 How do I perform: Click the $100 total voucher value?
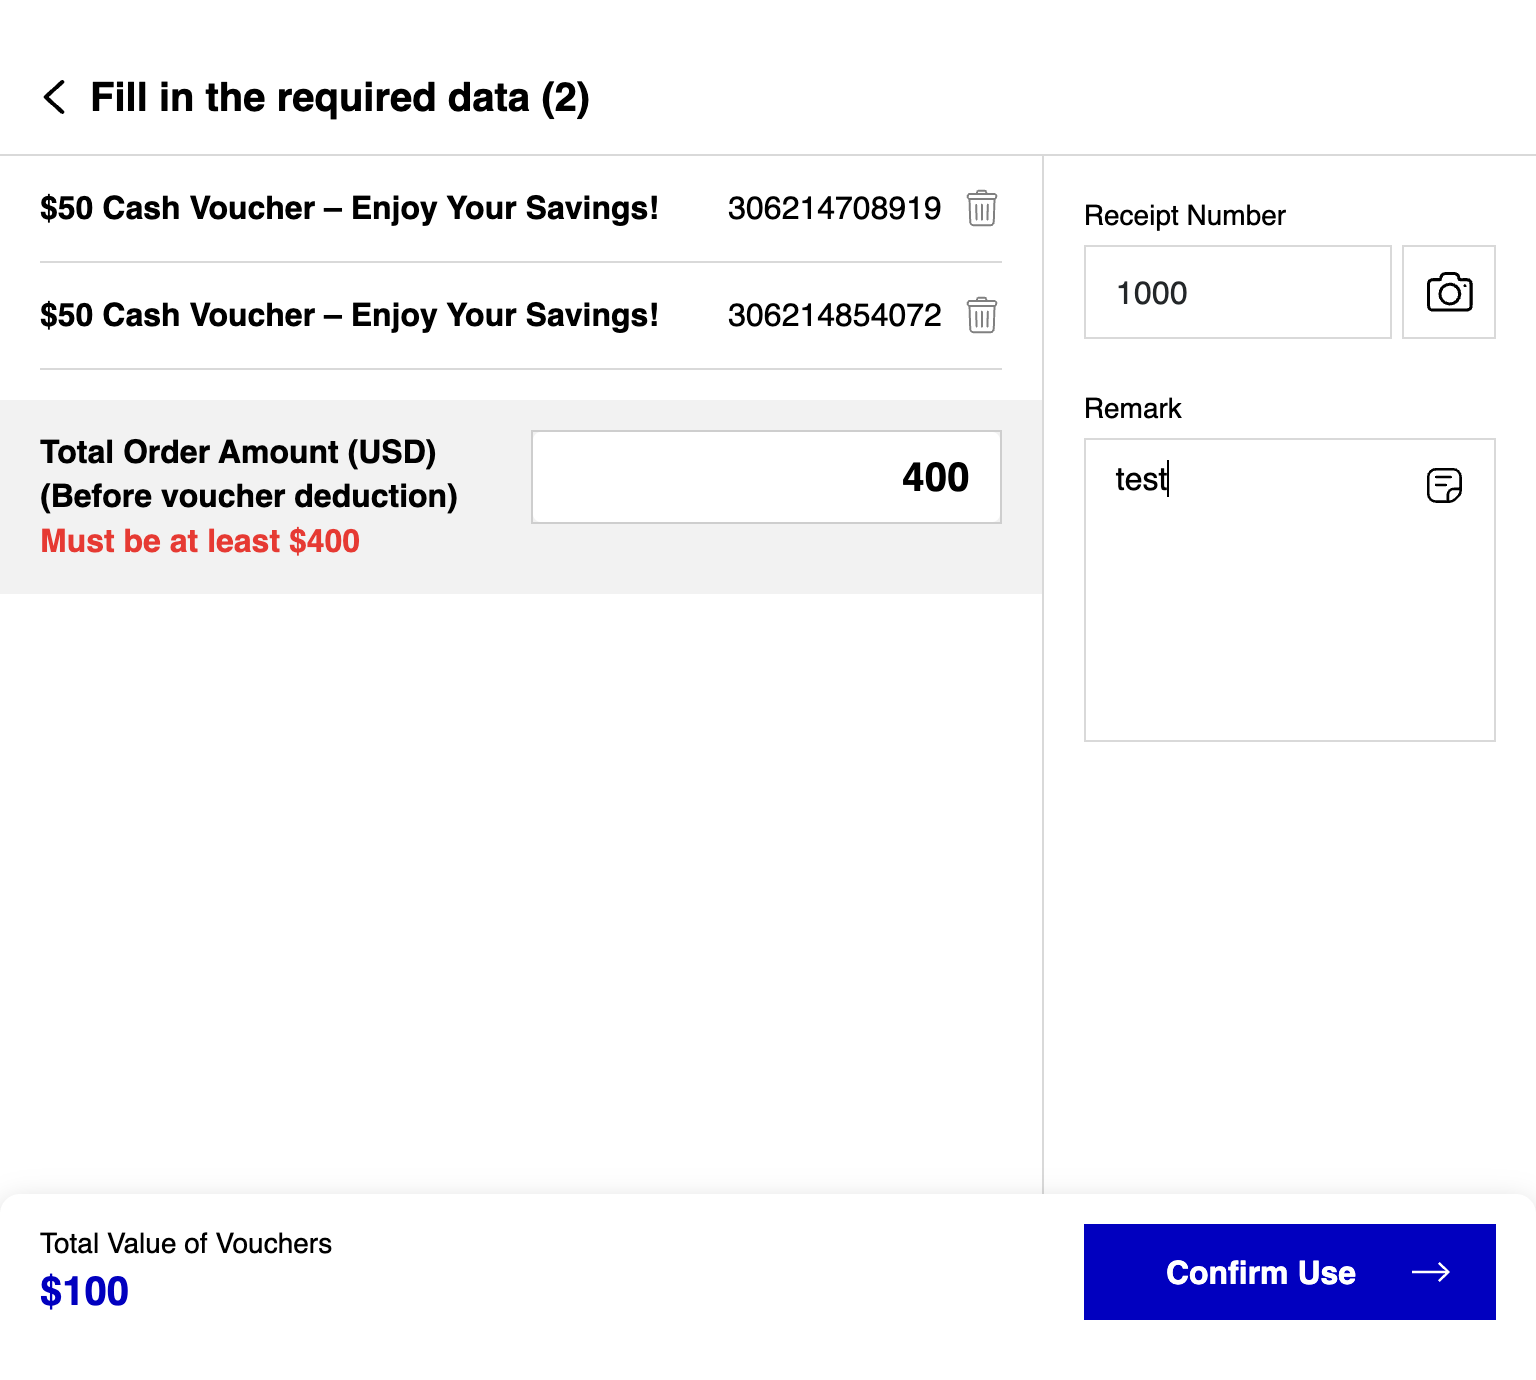tap(84, 1291)
